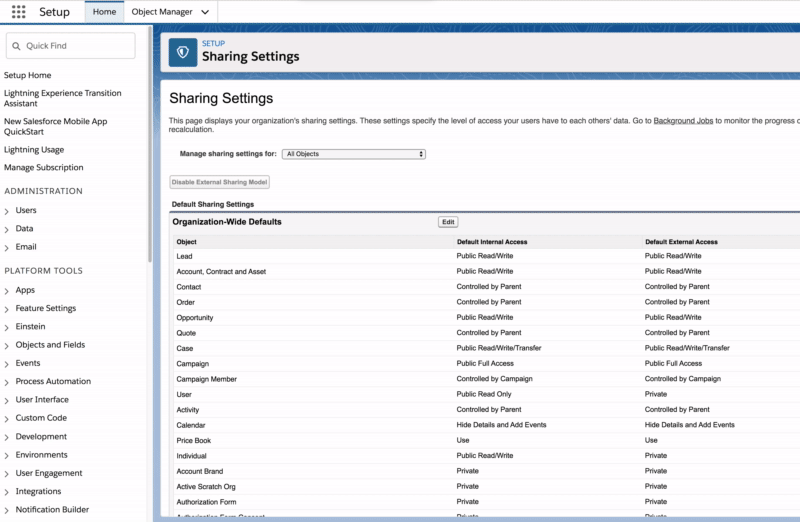Screen dimensions: 800x522
Task: Switch to the Home tab
Action: tap(104, 12)
